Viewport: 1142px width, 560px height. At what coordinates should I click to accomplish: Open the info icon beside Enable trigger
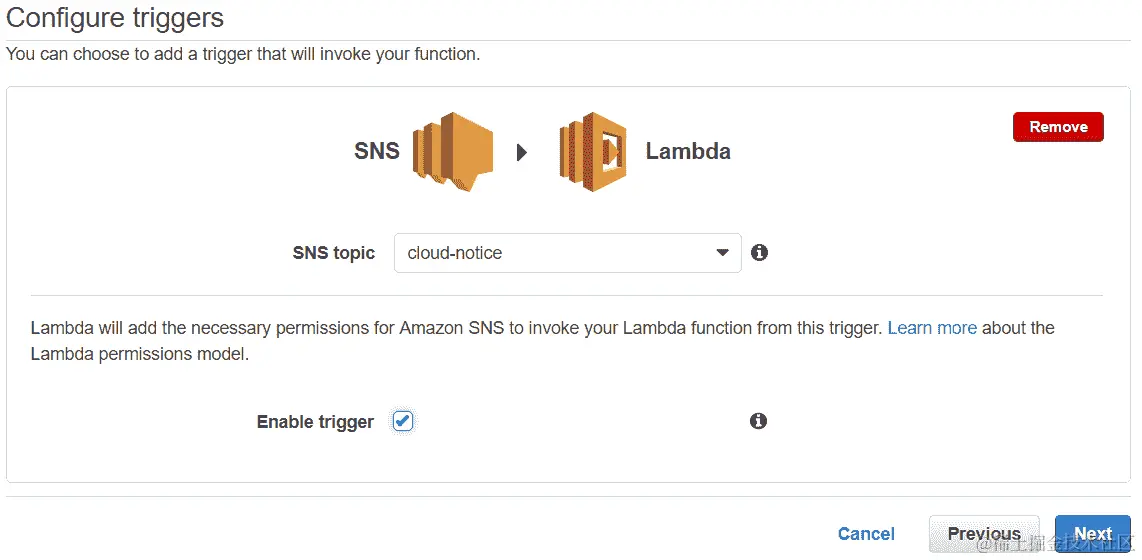click(758, 421)
